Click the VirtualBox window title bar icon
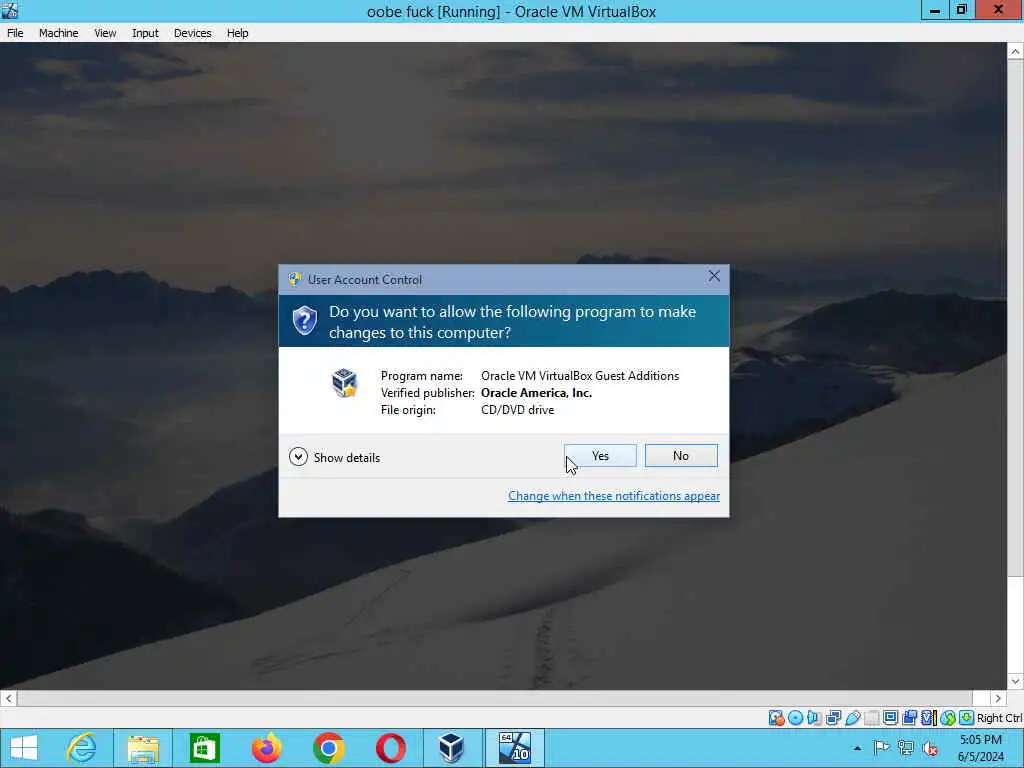This screenshot has width=1024, height=768. [10, 10]
